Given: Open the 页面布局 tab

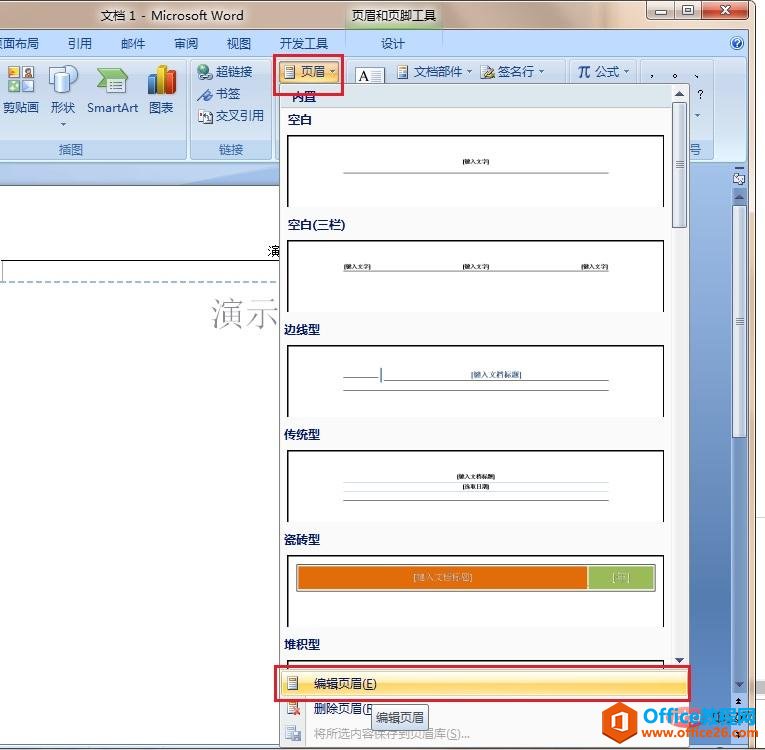Looking at the screenshot, I should coord(20,43).
